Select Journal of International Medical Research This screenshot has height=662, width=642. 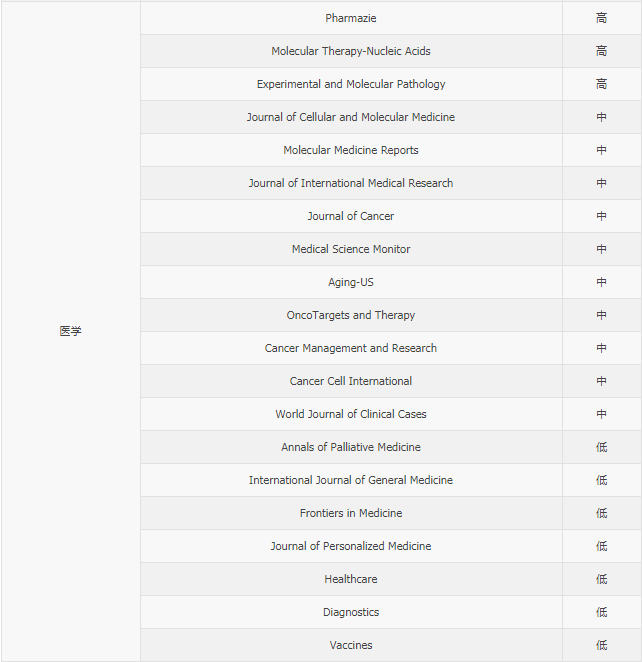(351, 183)
